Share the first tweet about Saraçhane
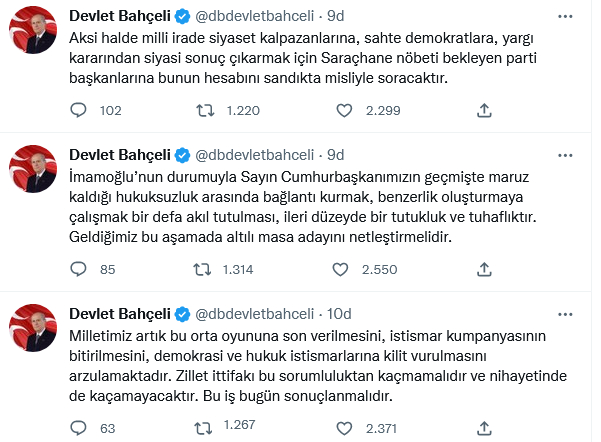The image size is (601, 442). point(484,110)
